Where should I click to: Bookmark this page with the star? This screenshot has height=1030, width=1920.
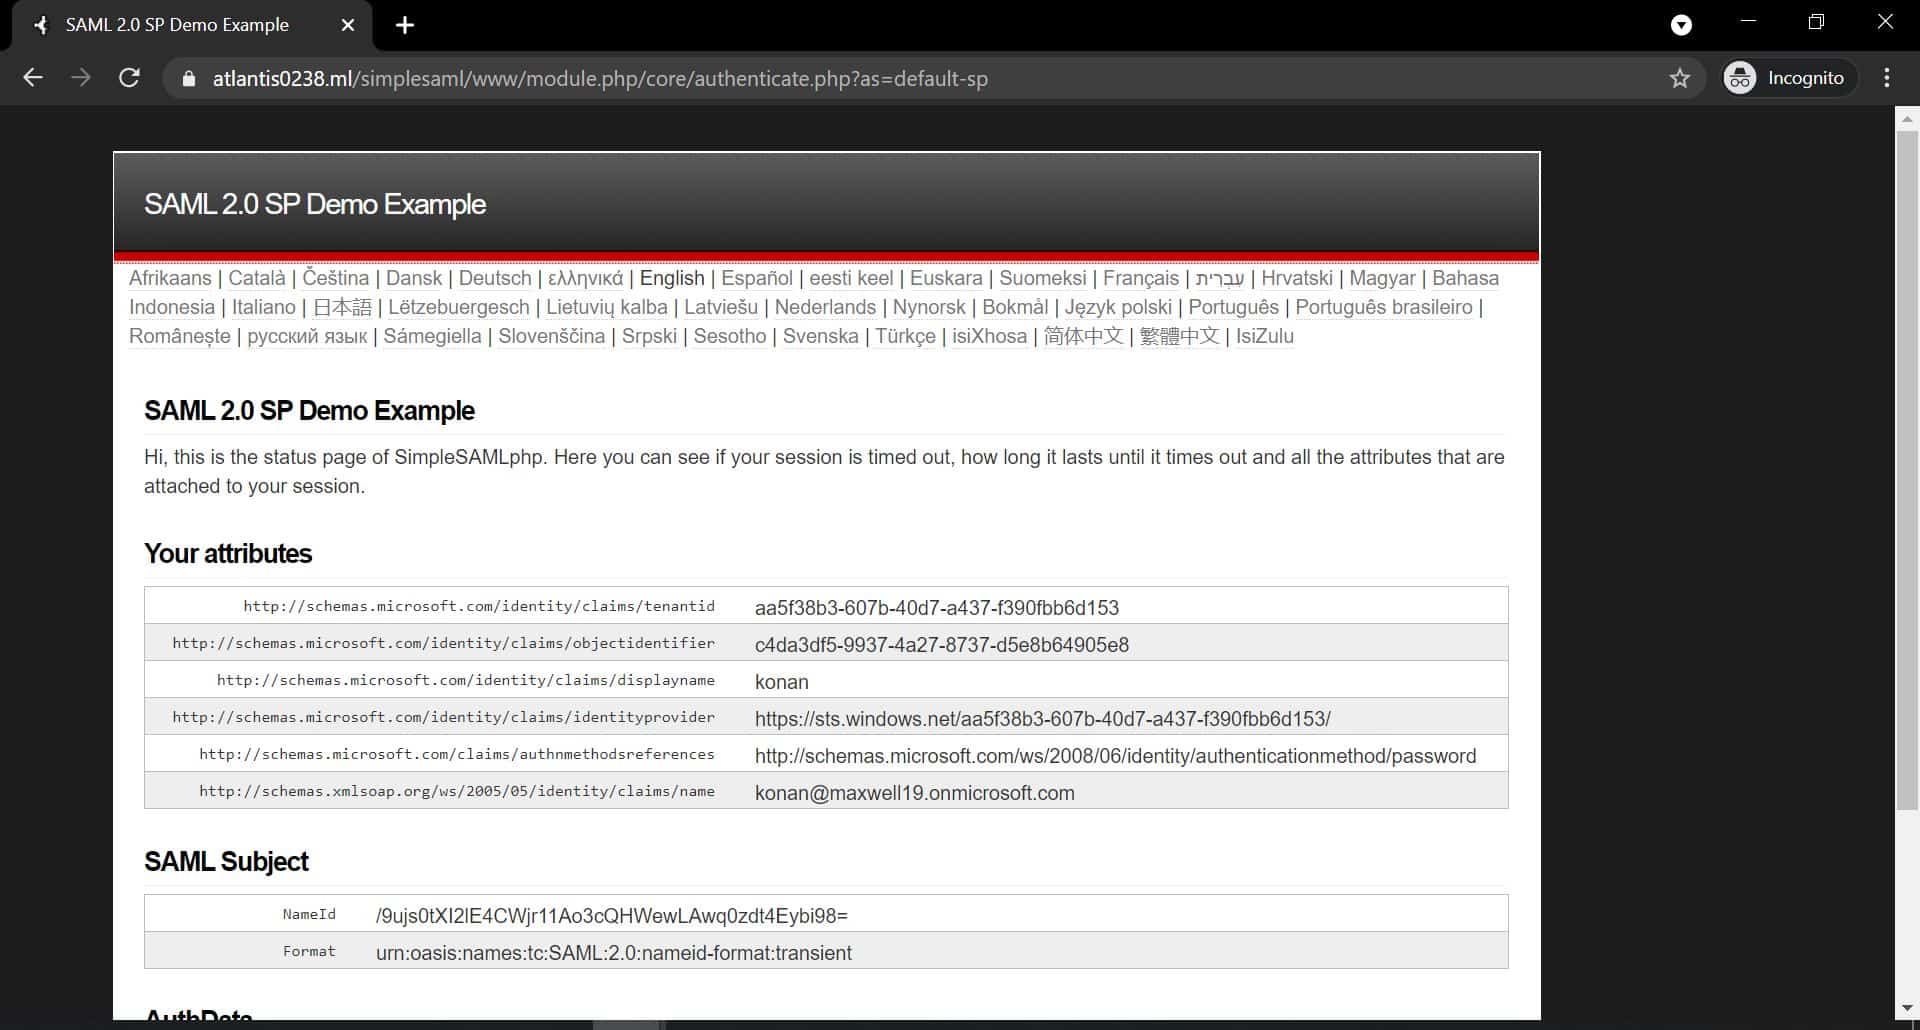1680,78
